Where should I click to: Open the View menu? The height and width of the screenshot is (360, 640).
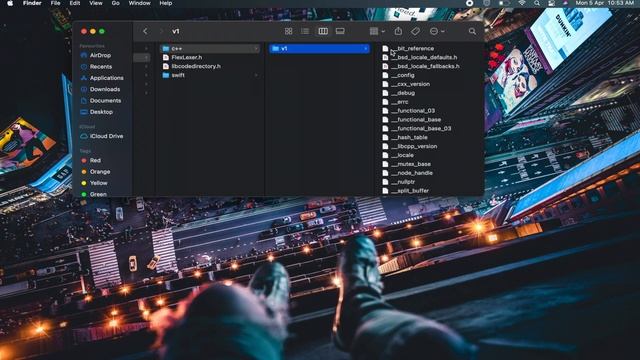(x=96, y=3)
